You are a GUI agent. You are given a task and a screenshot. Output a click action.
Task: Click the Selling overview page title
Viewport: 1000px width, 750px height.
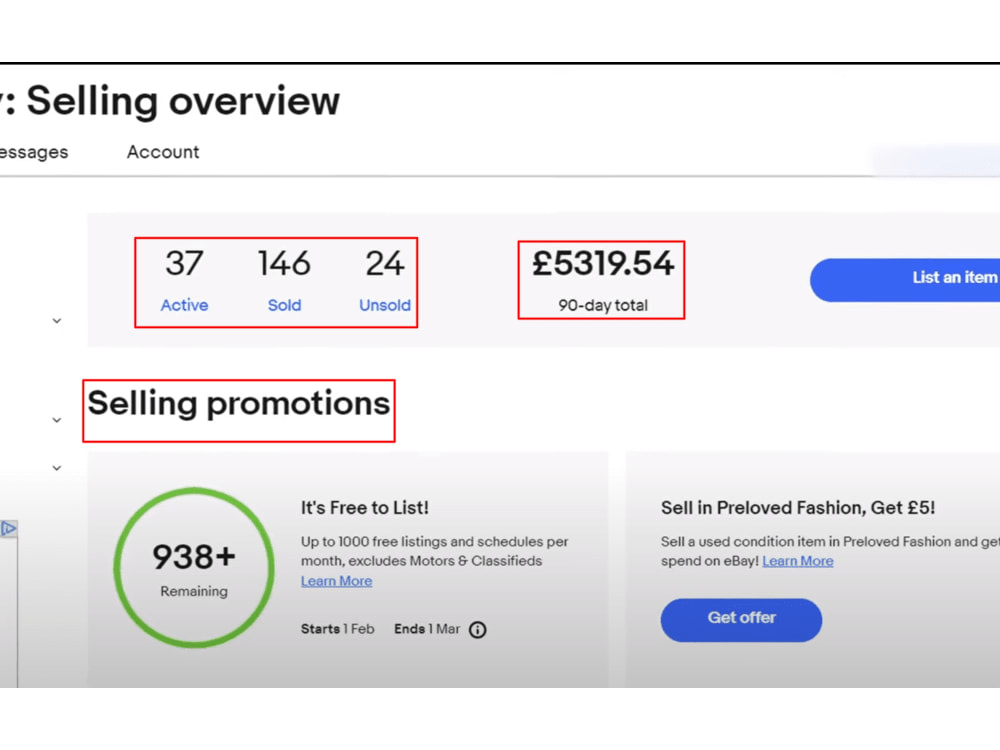182,101
